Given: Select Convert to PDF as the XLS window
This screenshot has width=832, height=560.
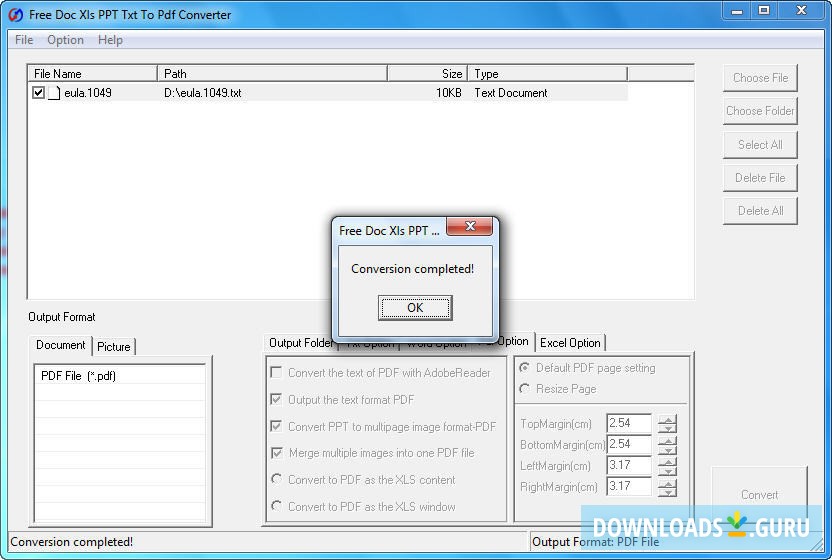Looking at the screenshot, I should [x=276, y=506].
